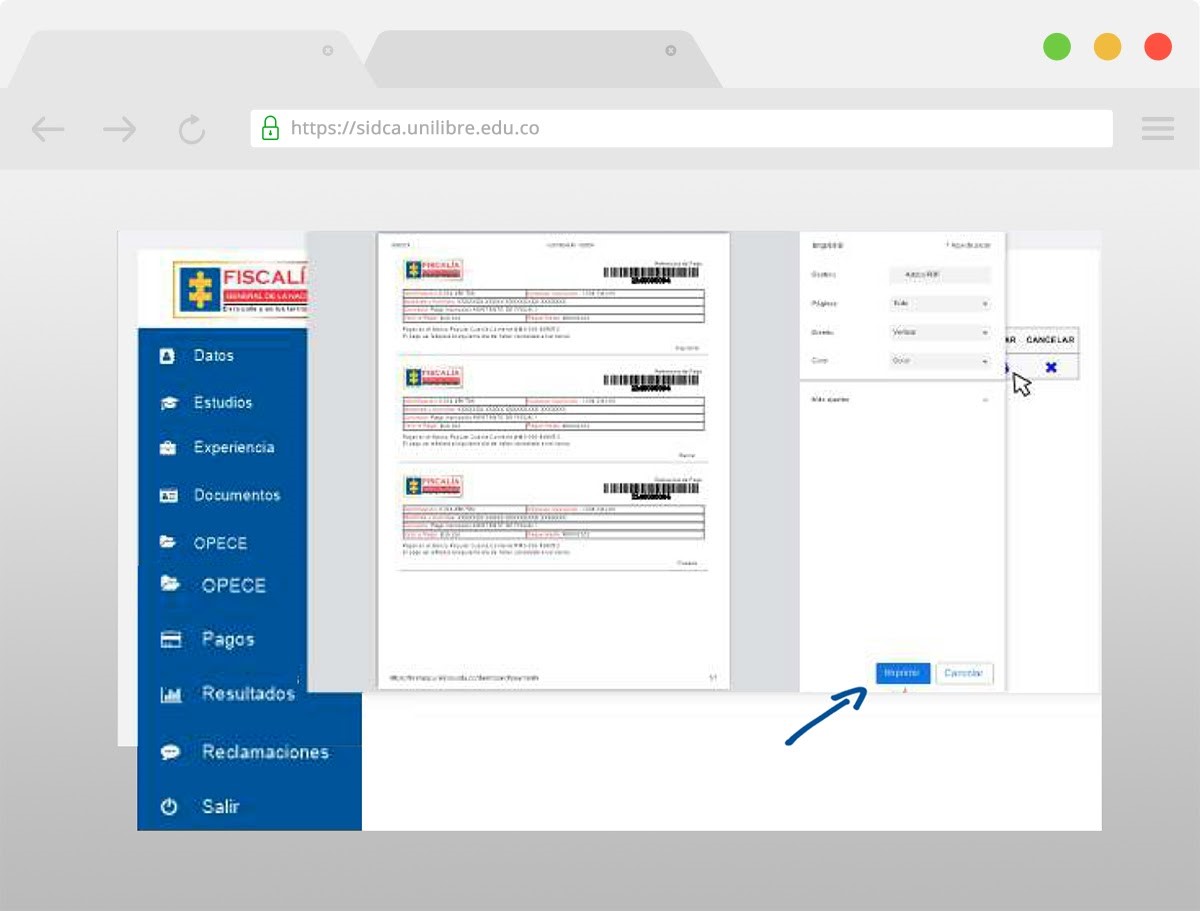Click the Salir power icon
Viewport: 1200px width, 911px height.
[169, 806]
